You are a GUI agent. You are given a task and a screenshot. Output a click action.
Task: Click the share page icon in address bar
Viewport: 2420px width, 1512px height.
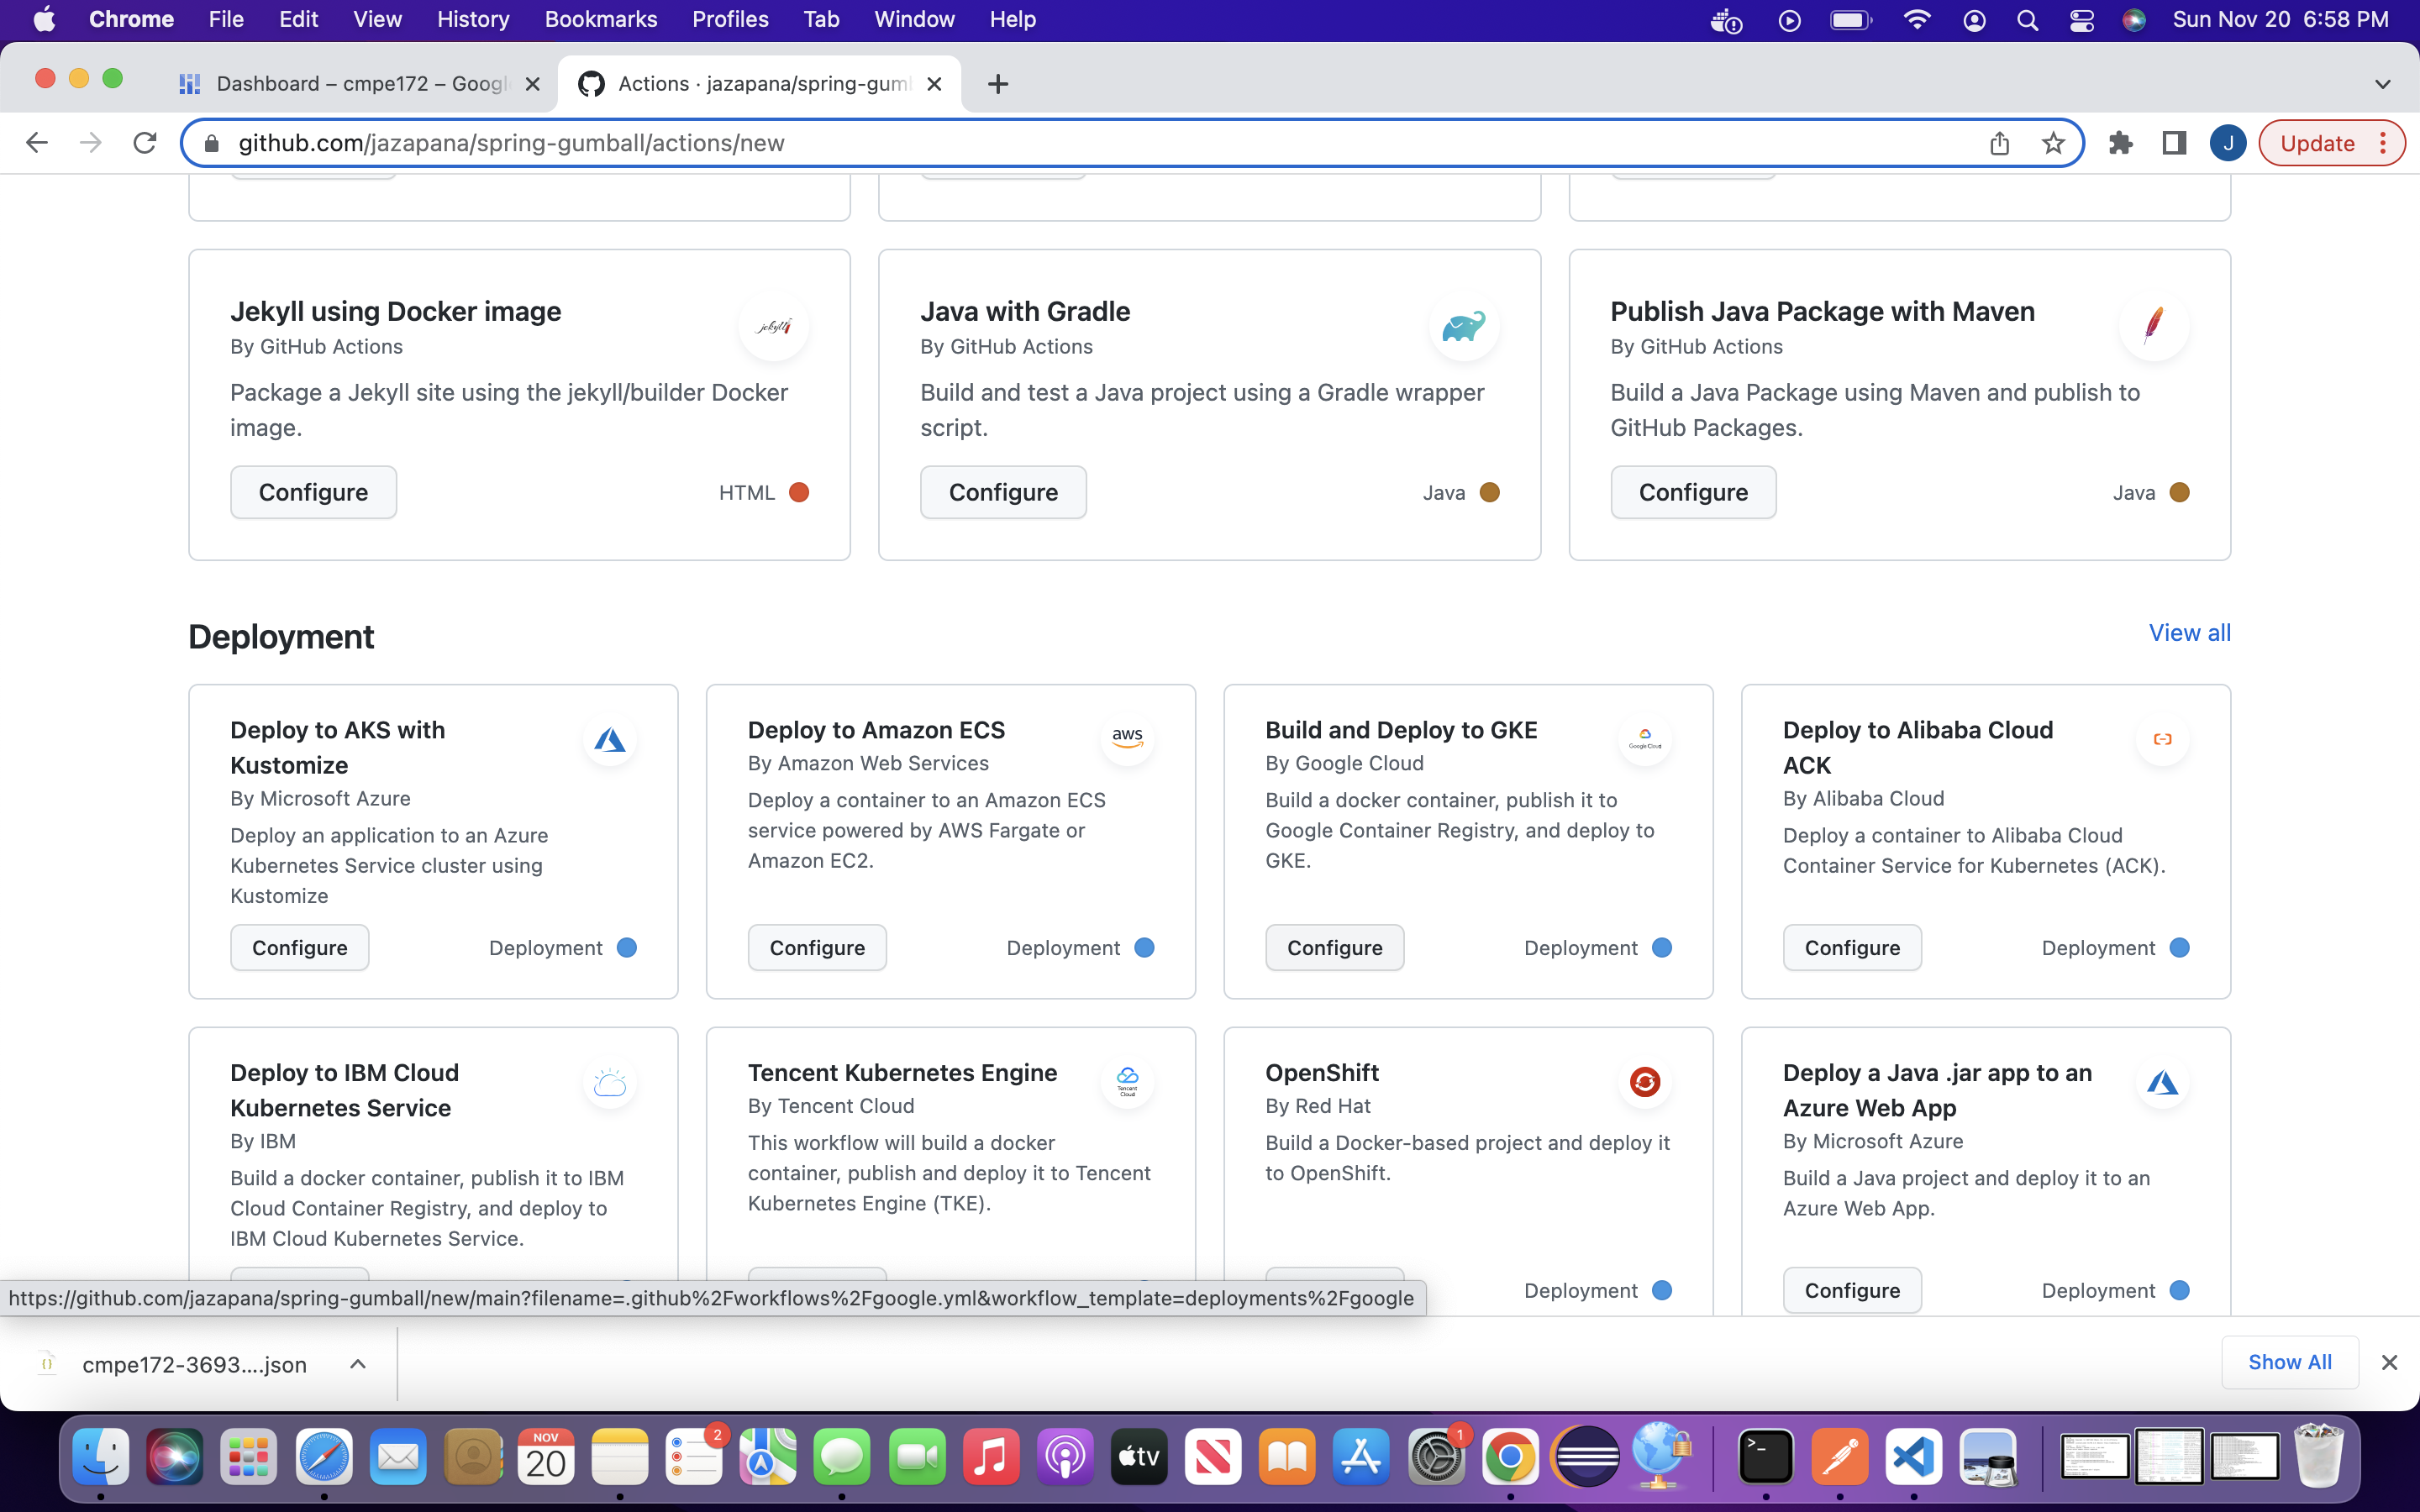tap(1999, 143)
